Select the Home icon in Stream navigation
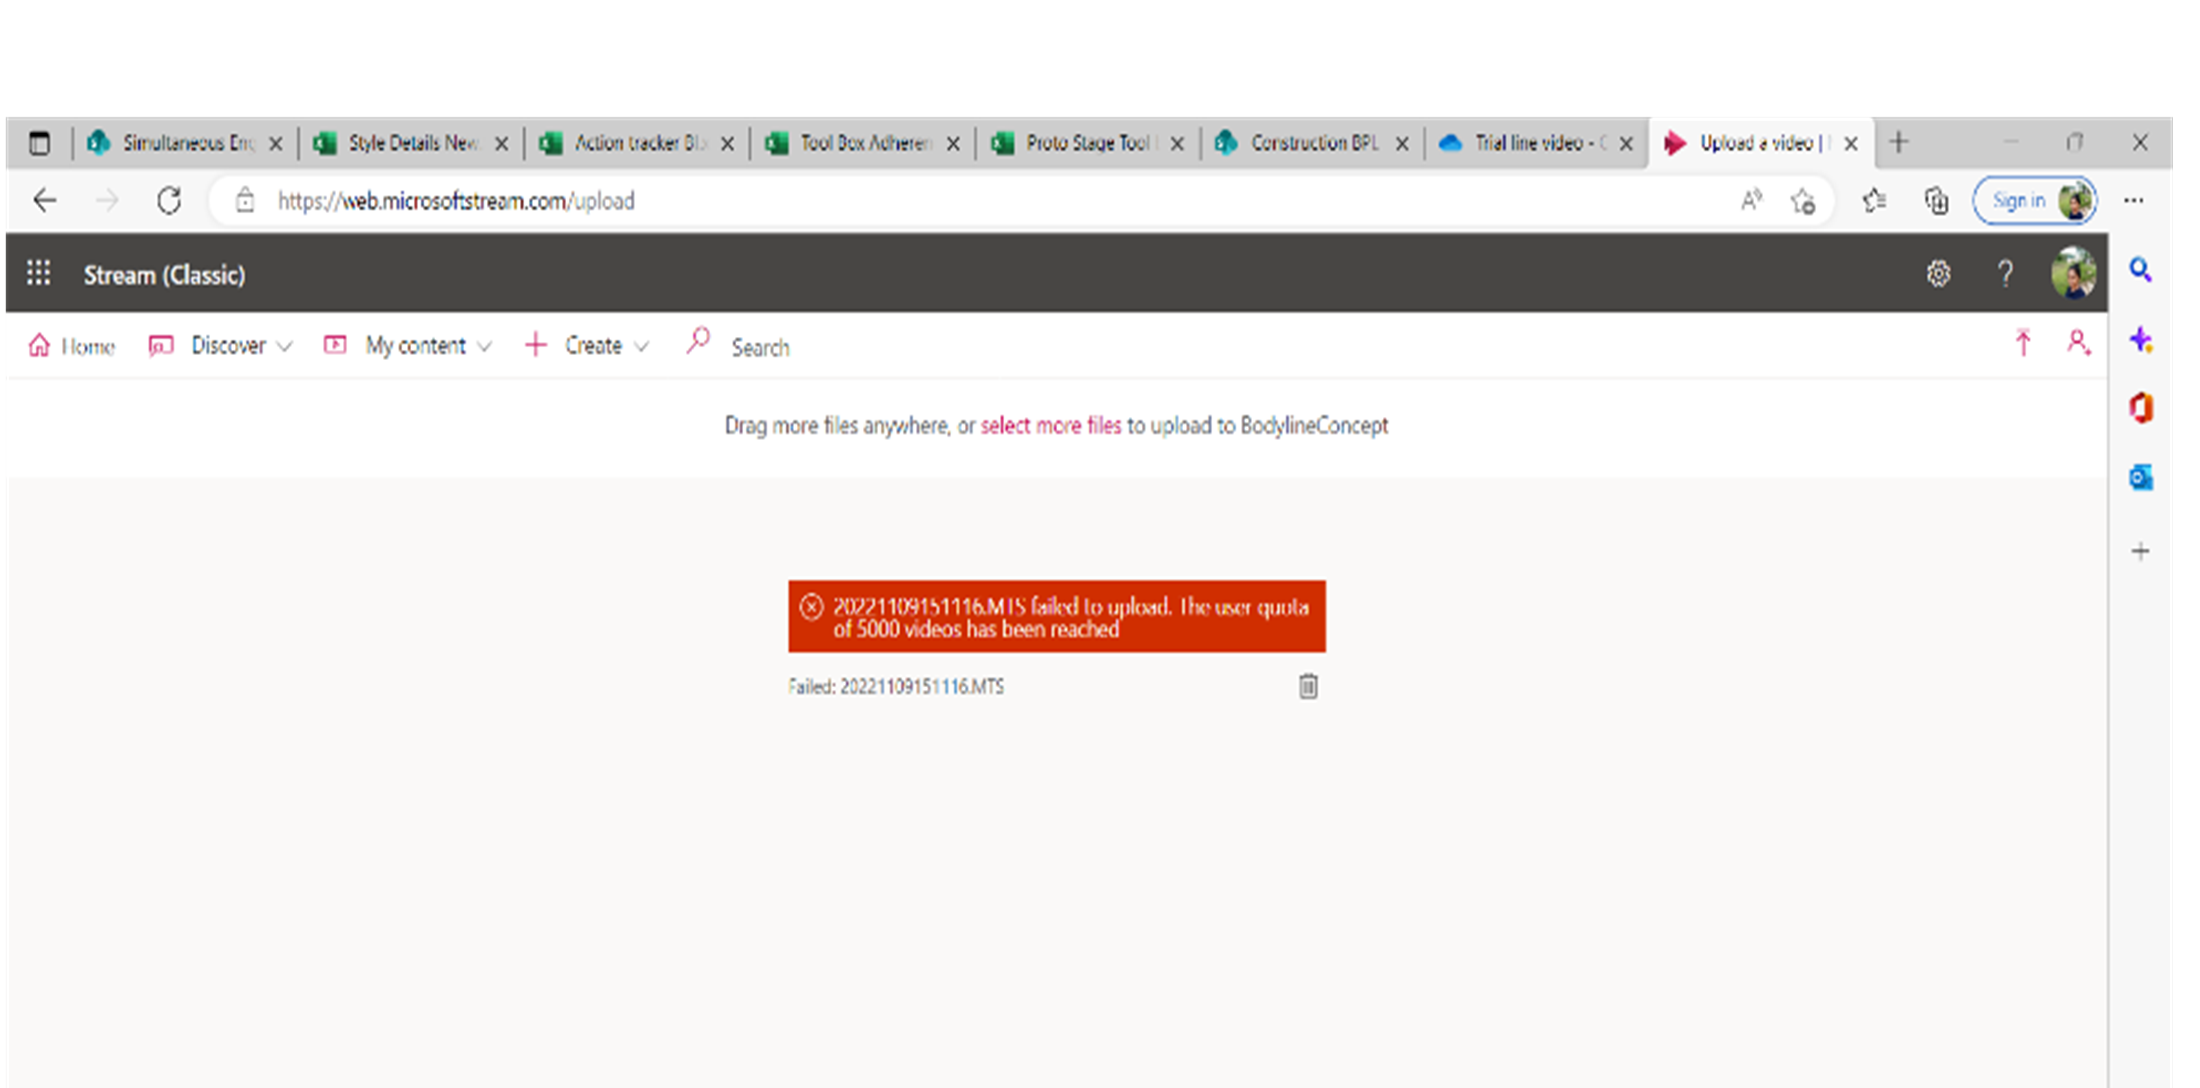2200x1088 pixels. (40, 344)
